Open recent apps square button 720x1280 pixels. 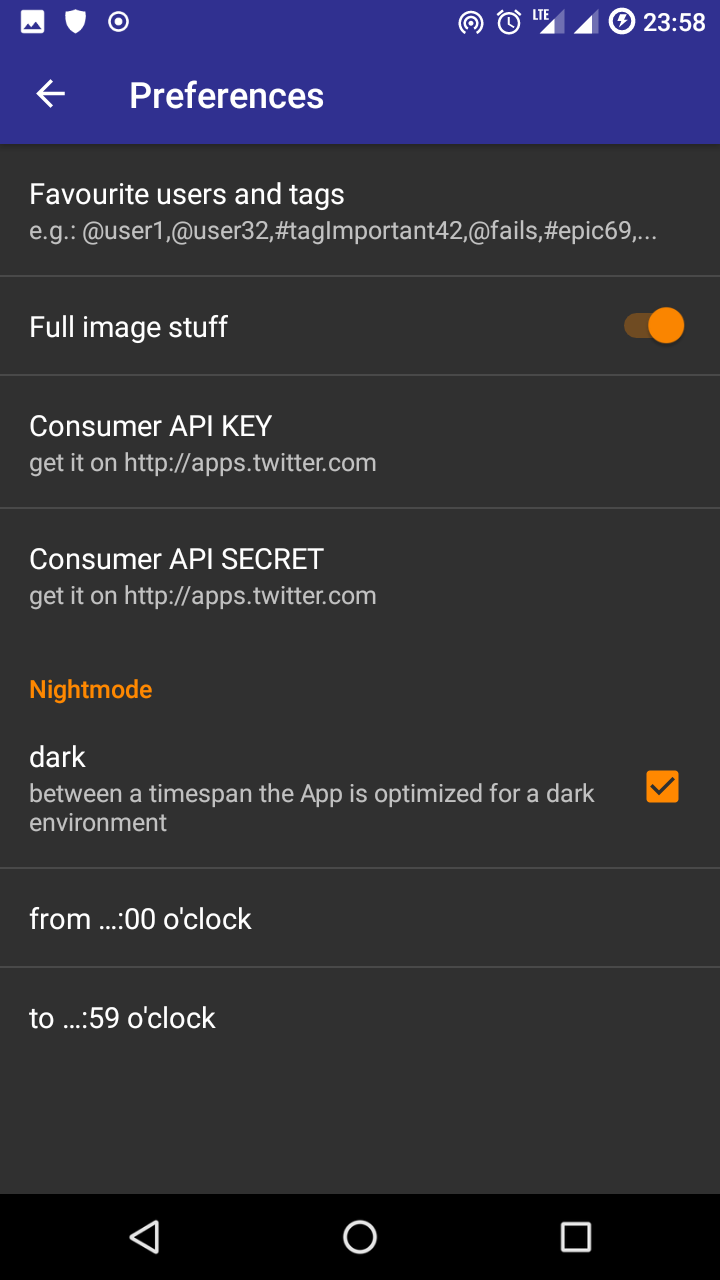point(575,1237)
